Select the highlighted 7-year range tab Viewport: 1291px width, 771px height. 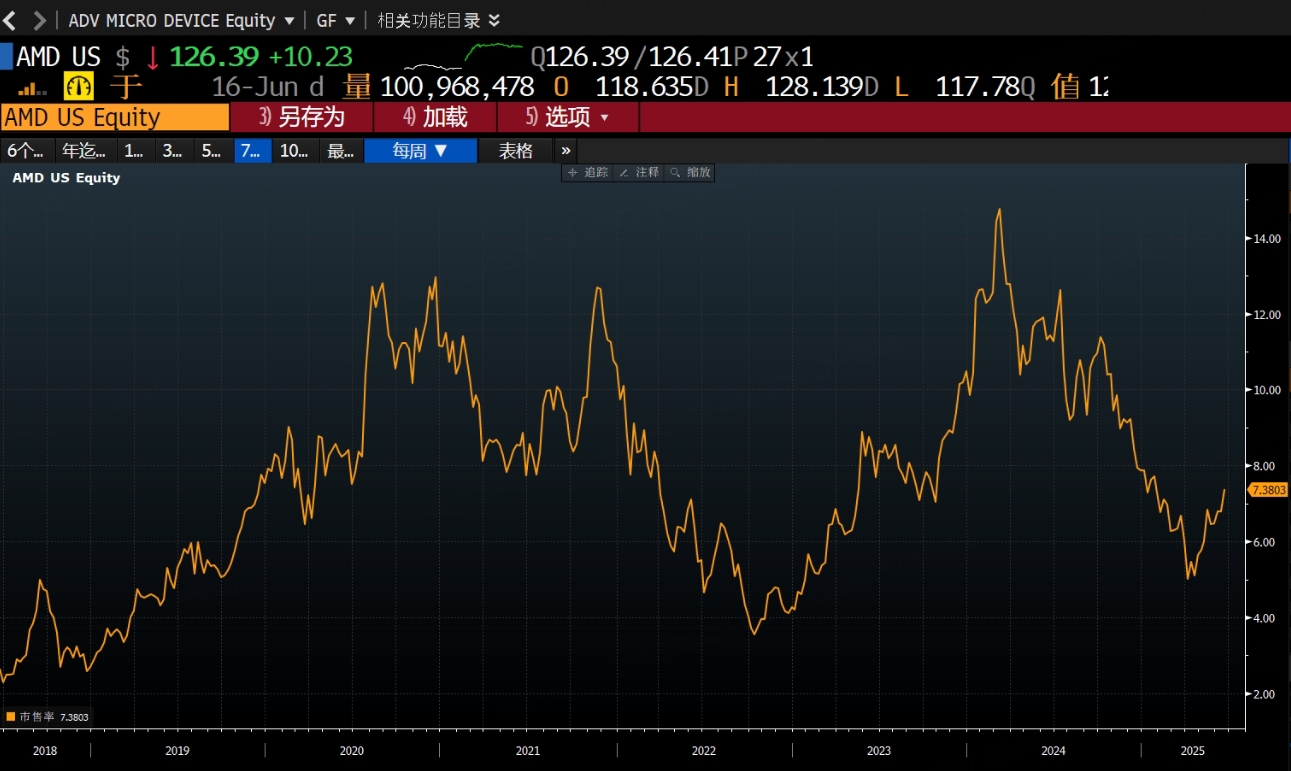[x=252, y=151]
